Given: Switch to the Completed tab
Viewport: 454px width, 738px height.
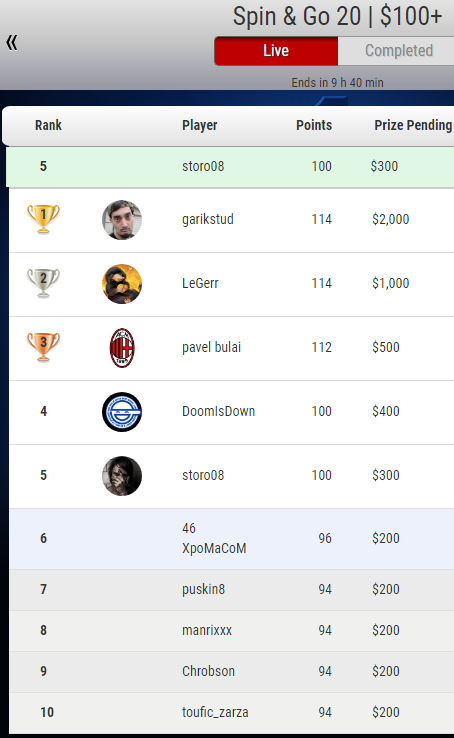Looking at the screenshot, I should [396, 51].
